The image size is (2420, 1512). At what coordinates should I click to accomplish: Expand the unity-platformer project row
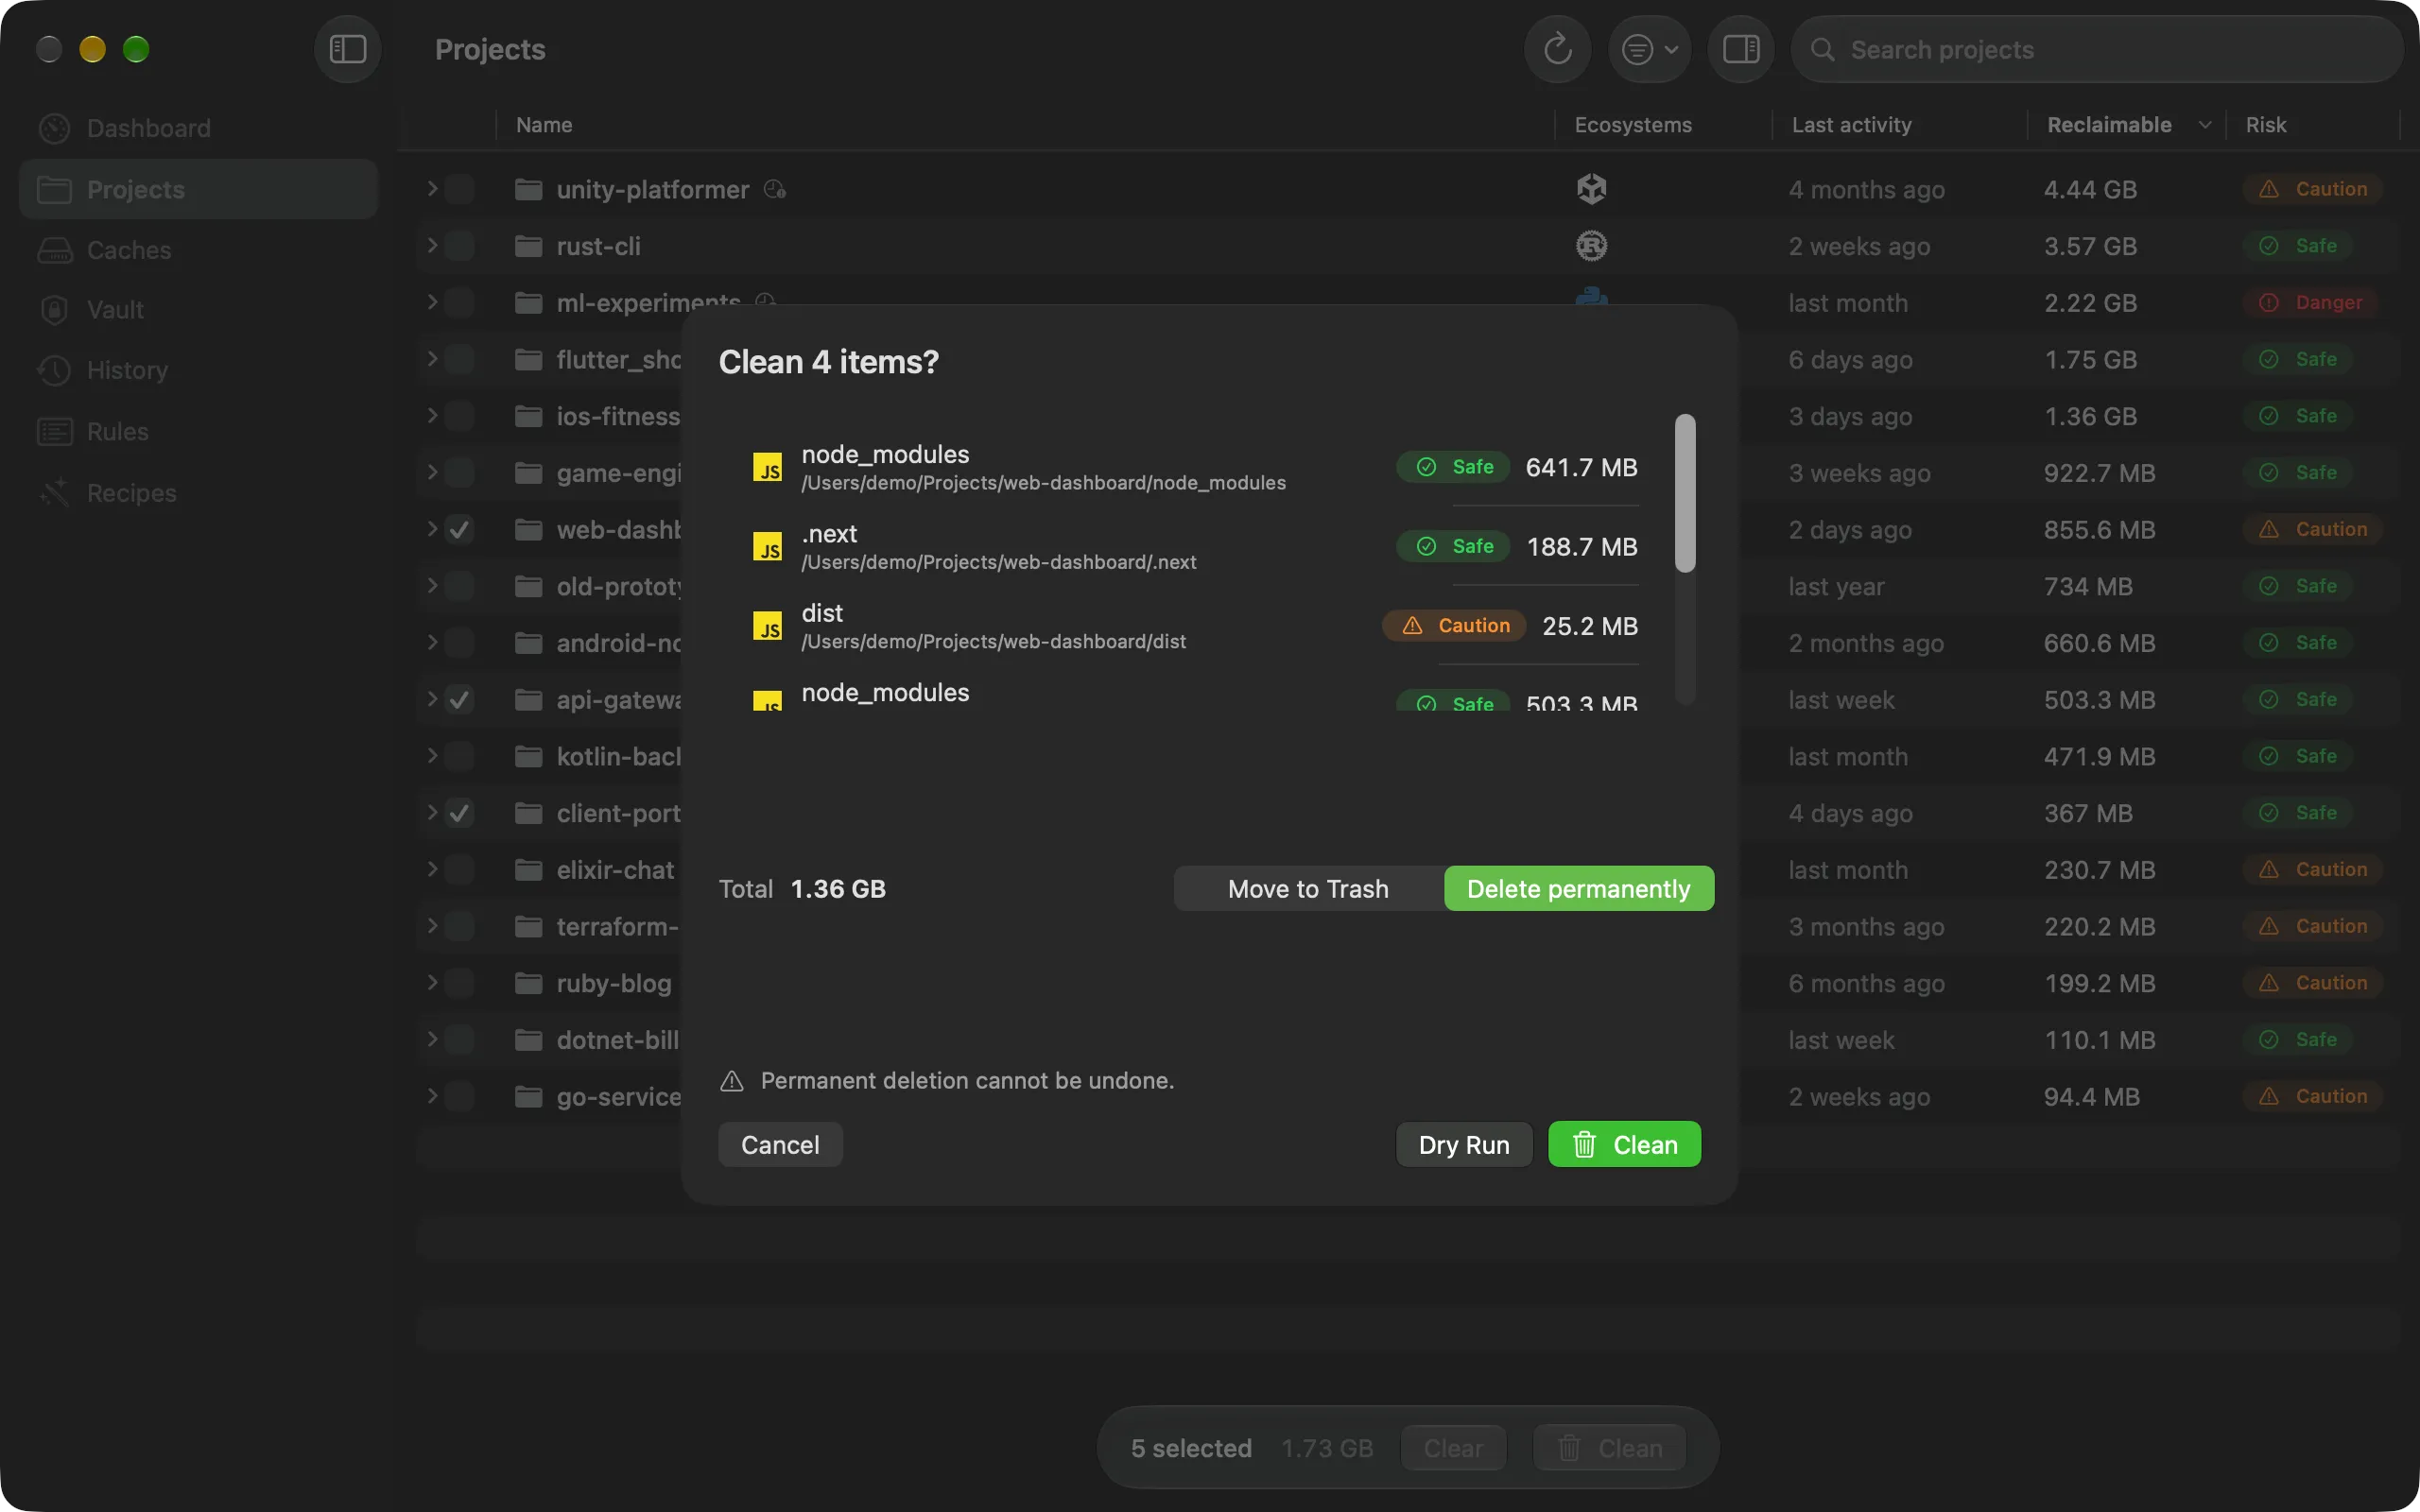(x=432, y=189)
